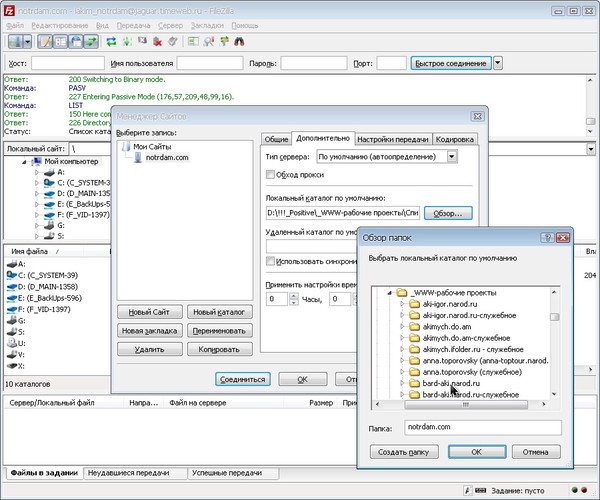Viewport: 600px width, 500px height.
Task: Click the Обзор... button
Action: [x=448, y=213]
